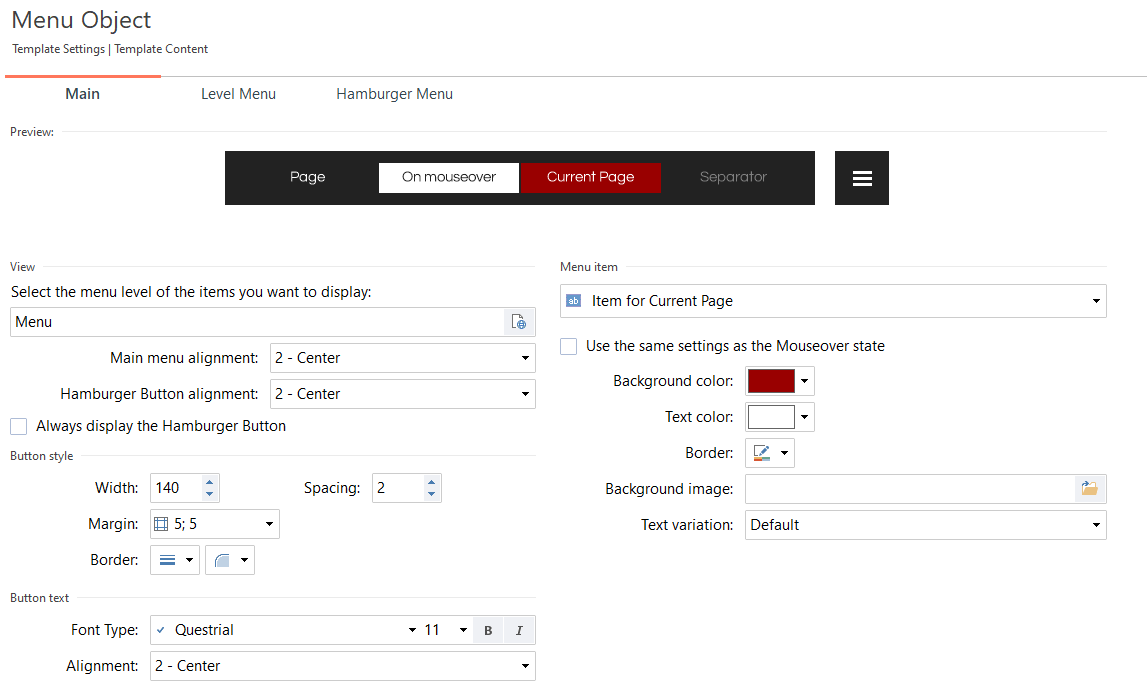This screenshot has width=1147, height=694.
Task: Decrease the Spacing value with down arrow
Action: click(x=432, y=494)
